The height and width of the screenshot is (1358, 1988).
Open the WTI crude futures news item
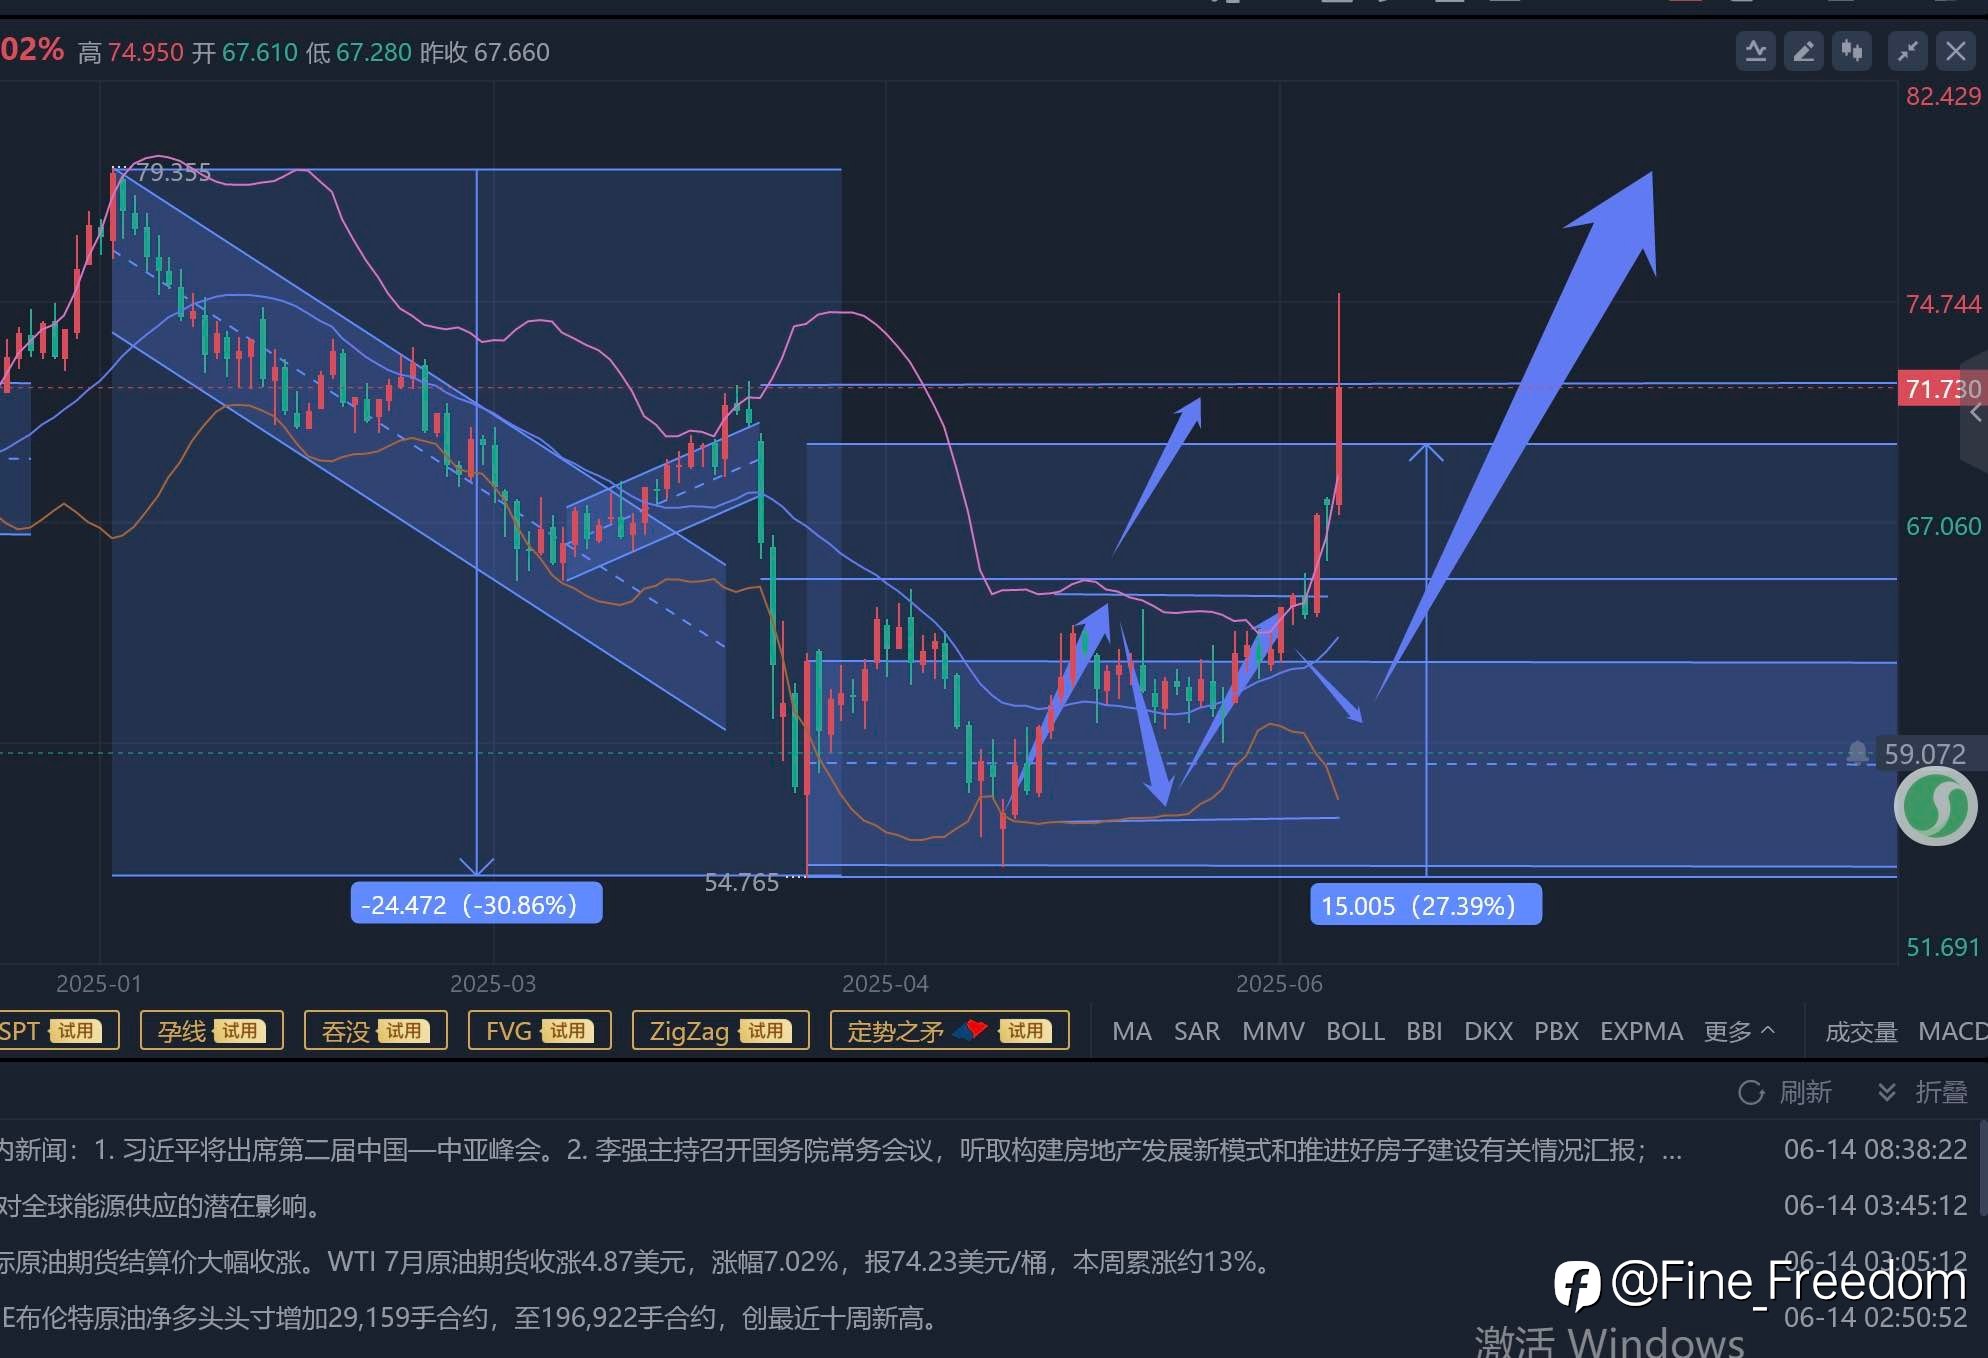click(640, 1262)
